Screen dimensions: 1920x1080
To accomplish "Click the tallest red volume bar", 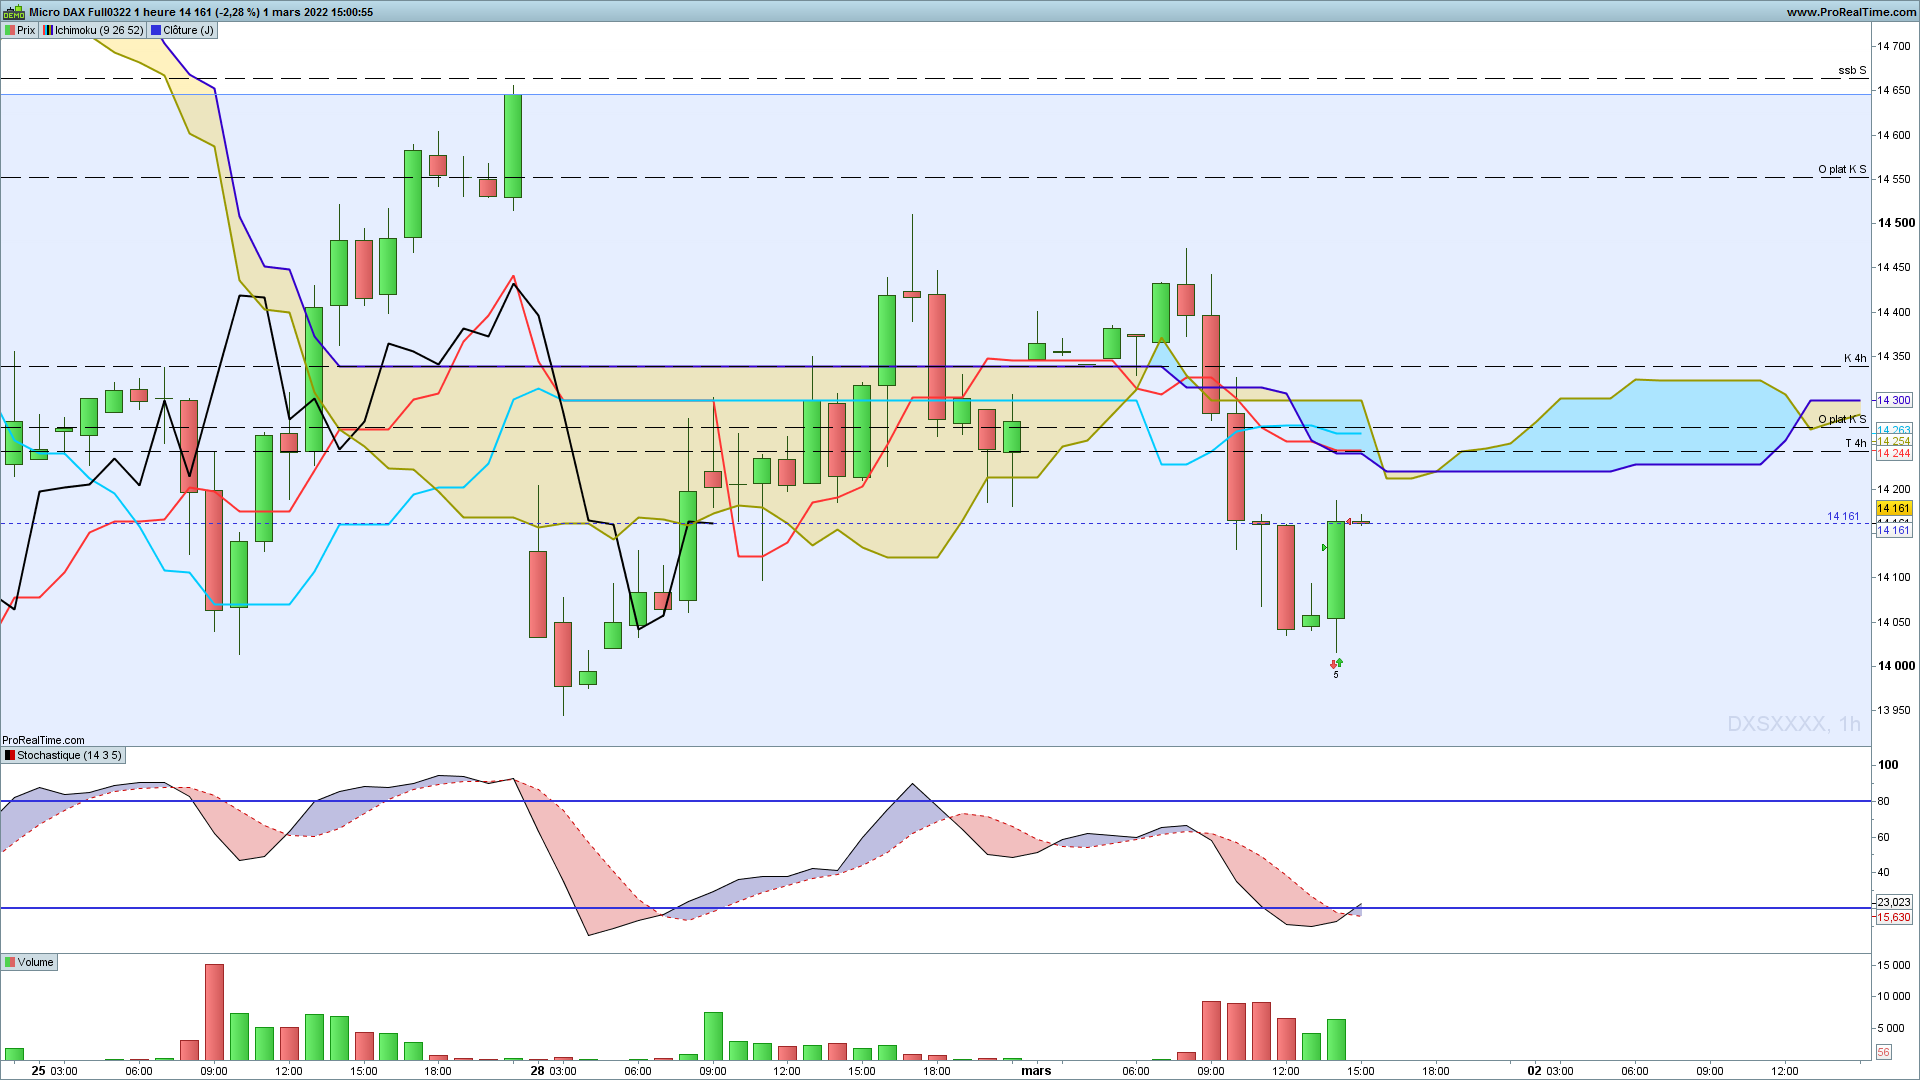I will tap(214, 1012).
